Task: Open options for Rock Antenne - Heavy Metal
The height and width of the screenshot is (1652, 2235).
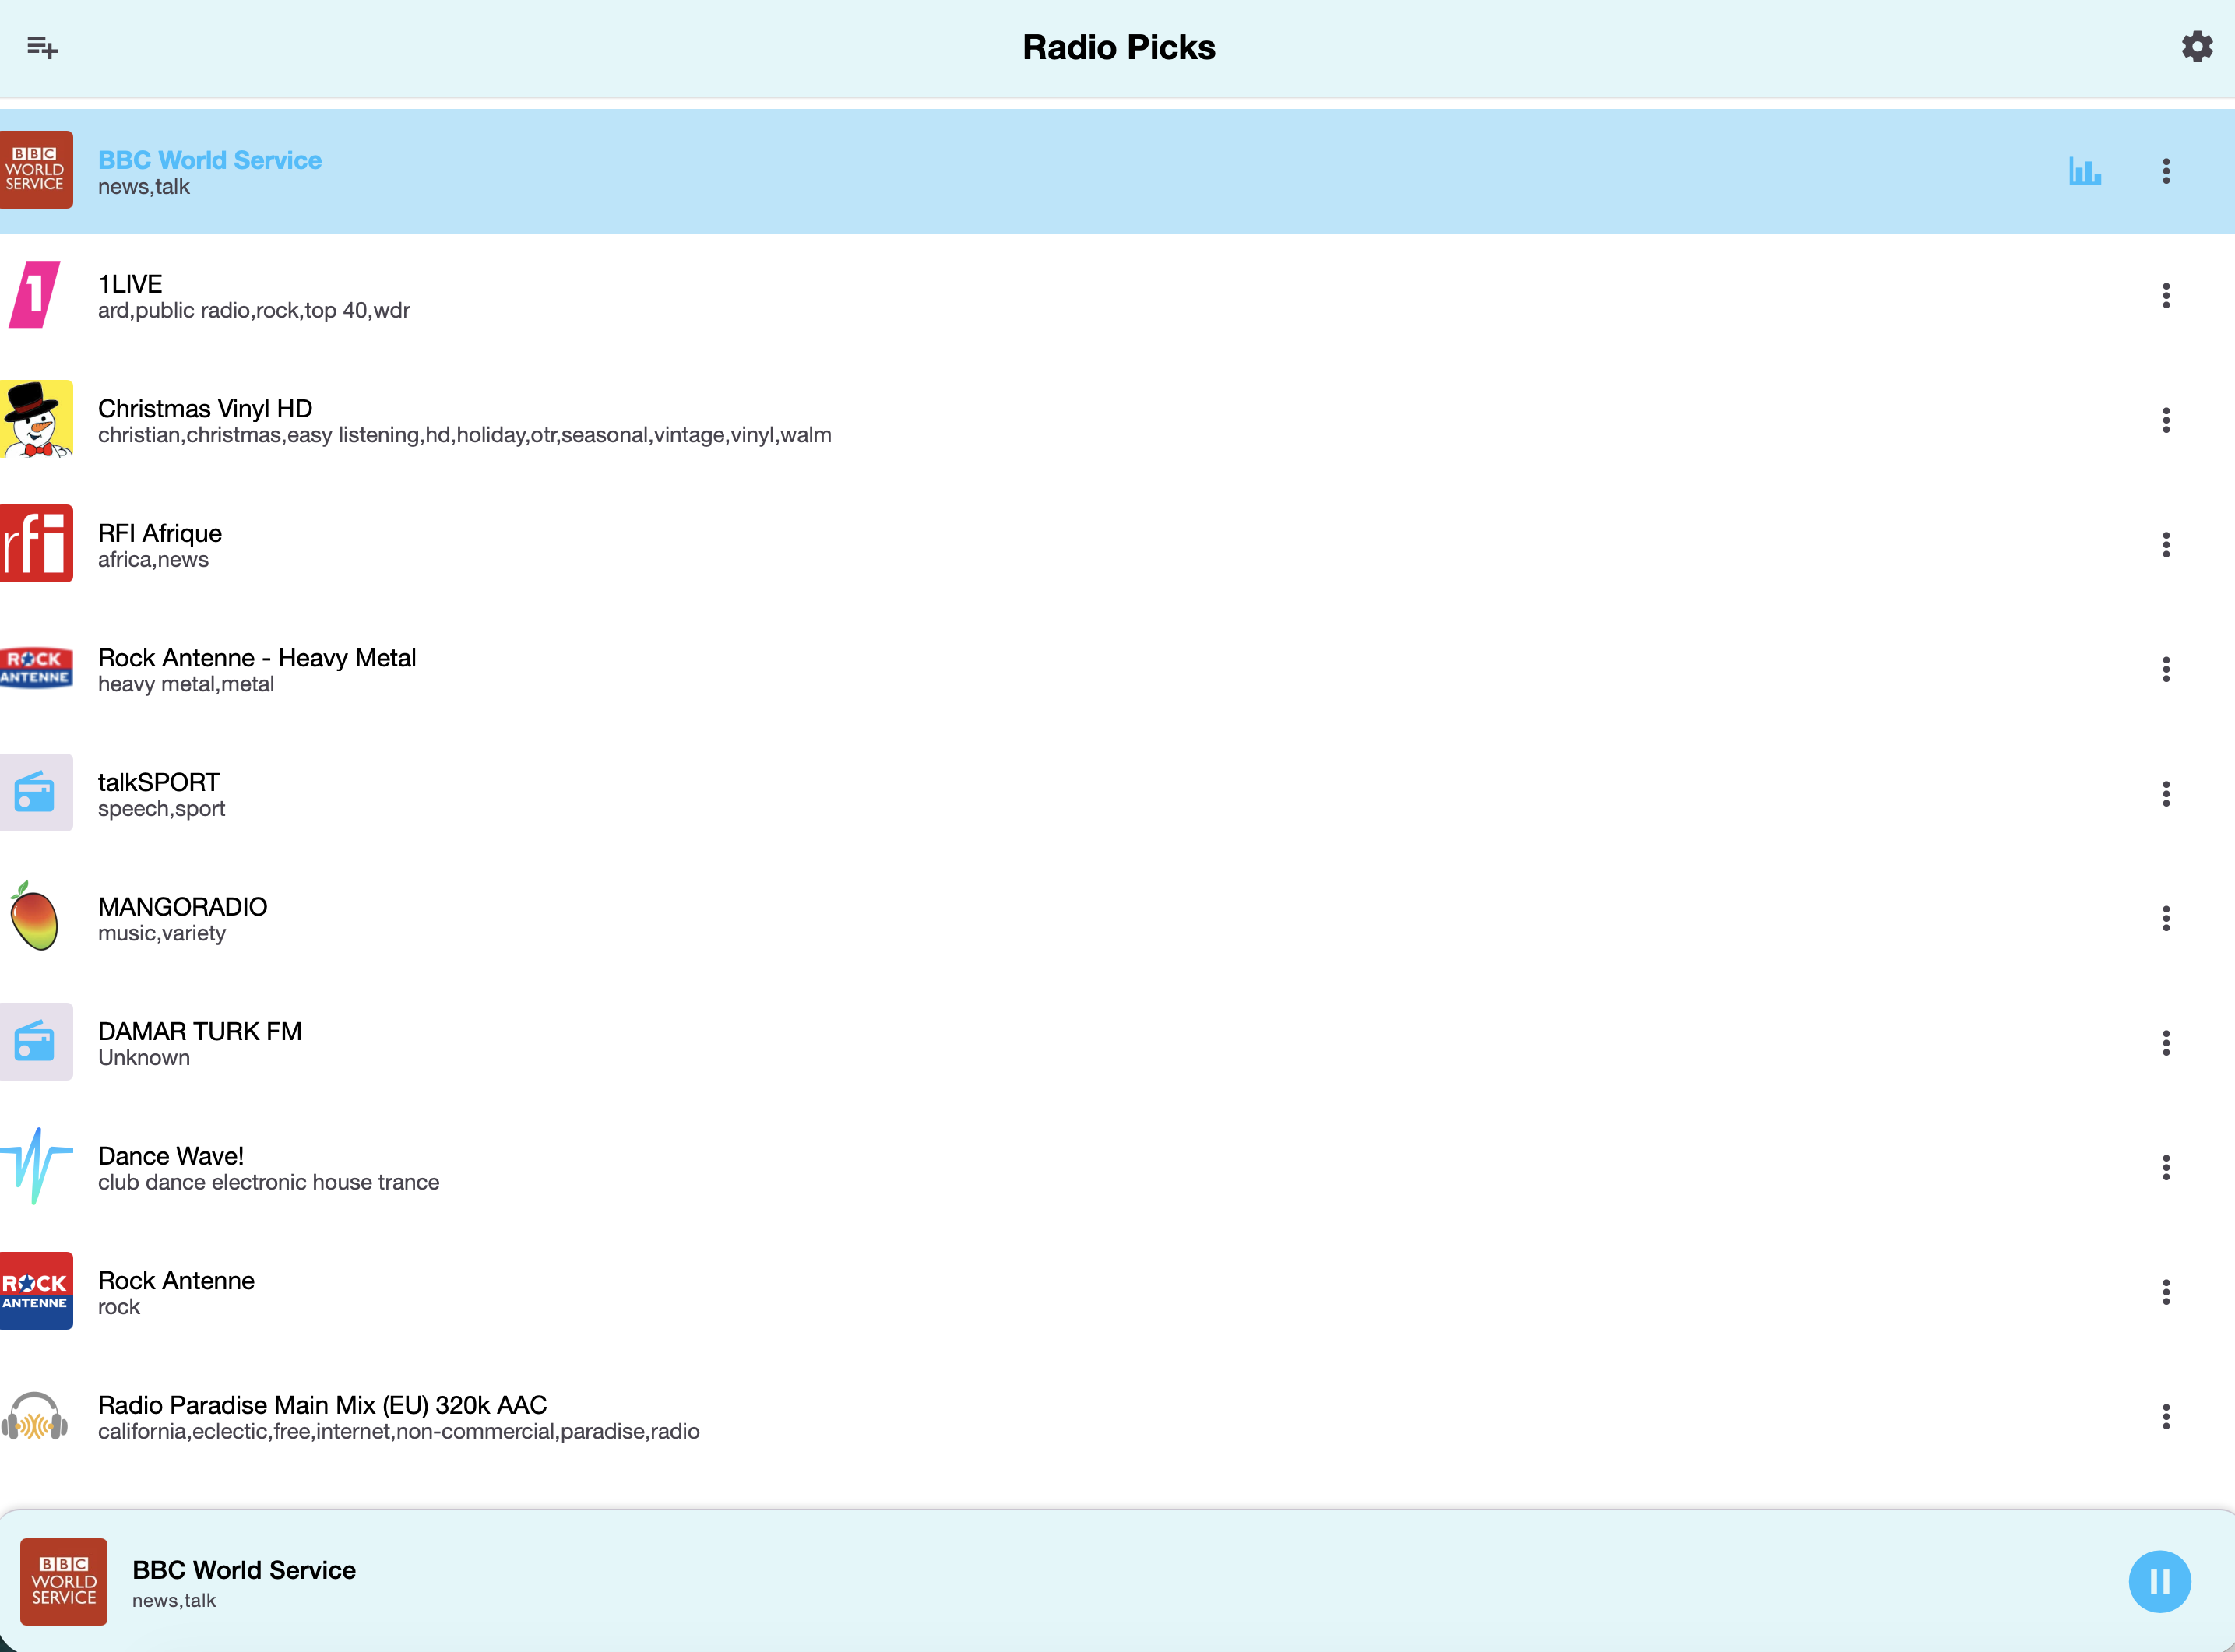Action: pos(2166,669)
